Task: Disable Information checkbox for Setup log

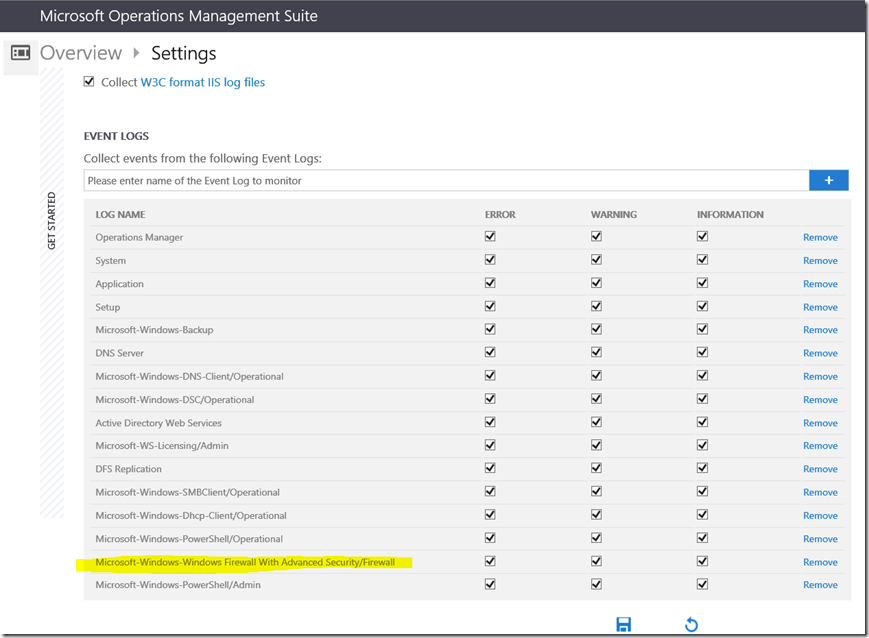Action: tap(702, 306)
